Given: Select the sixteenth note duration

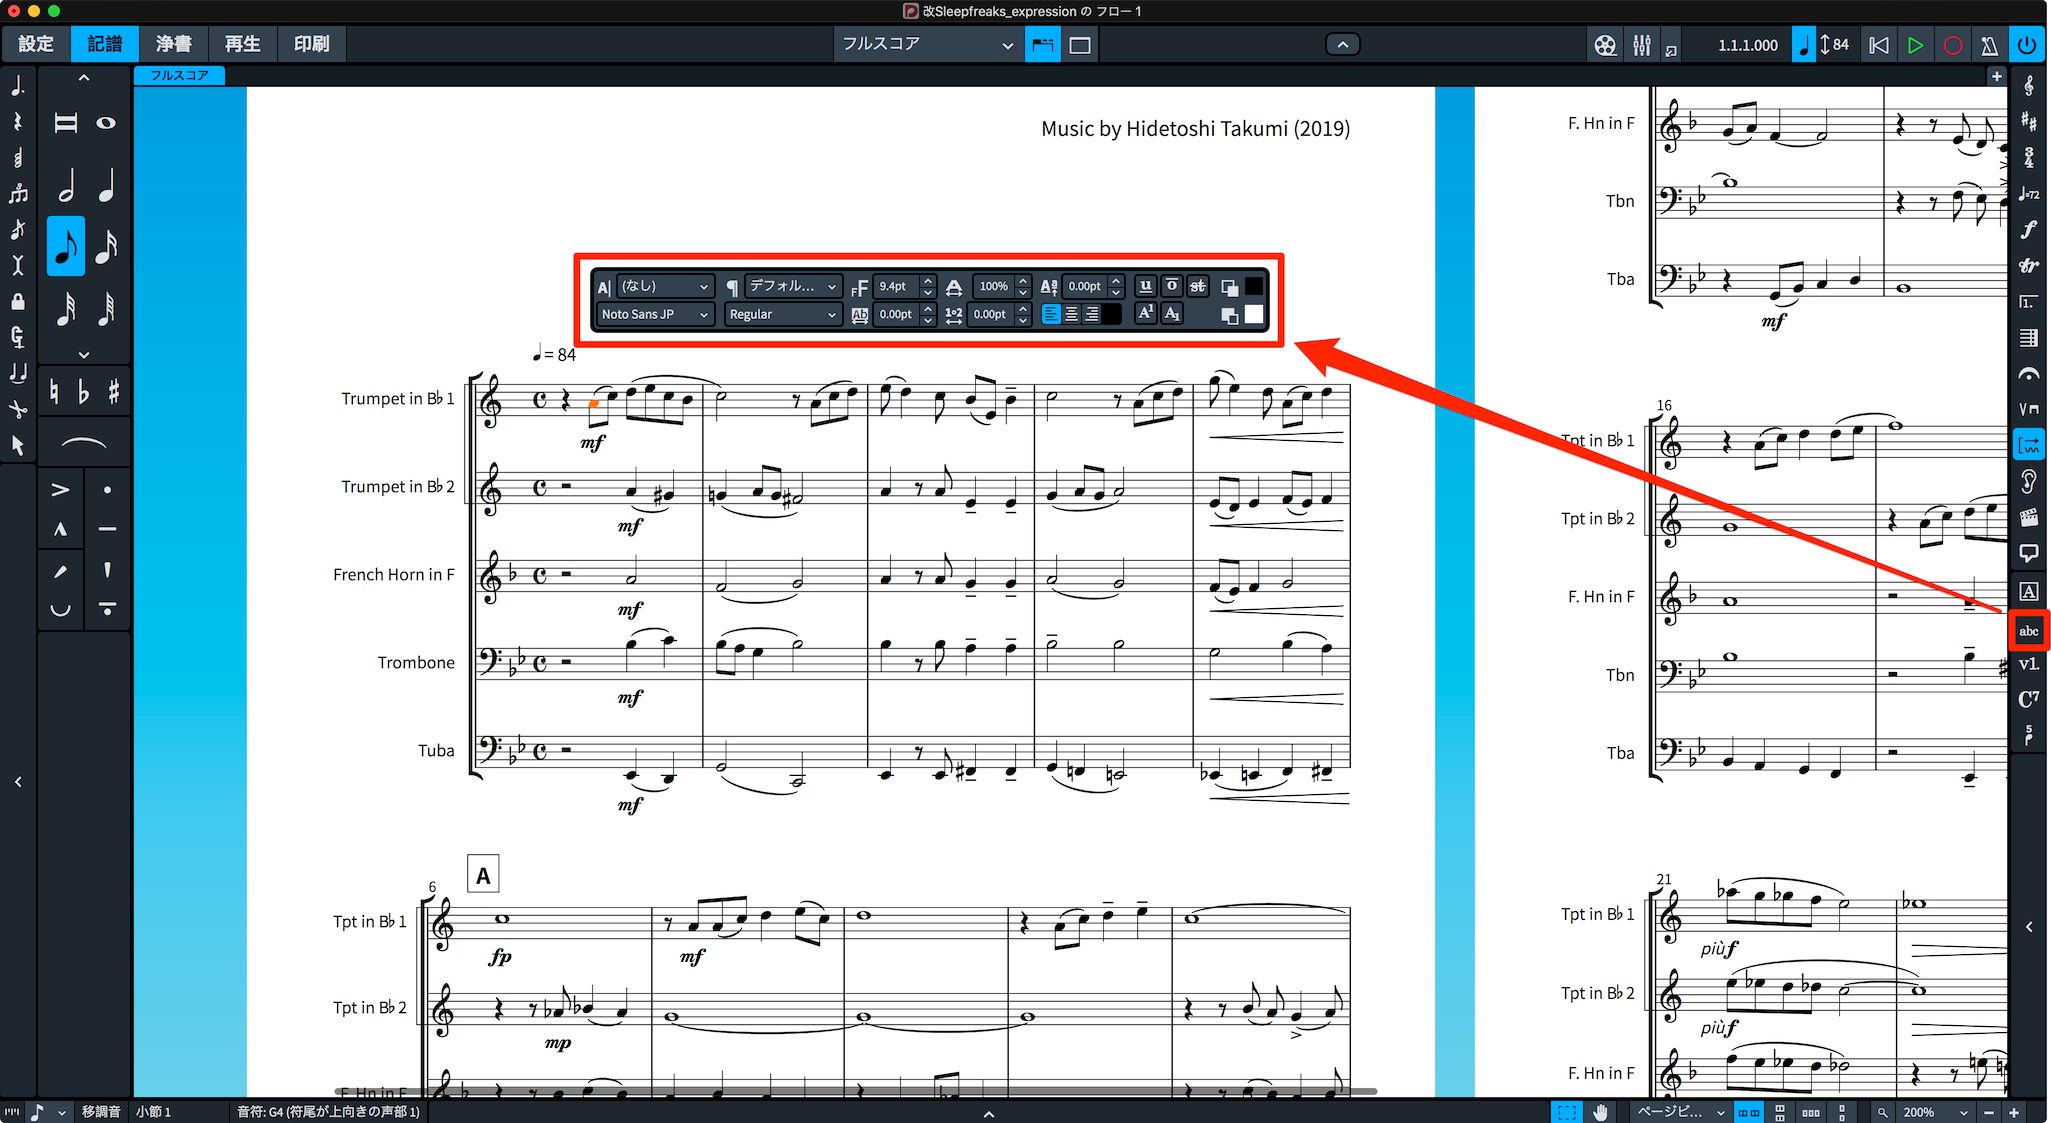Looking at the screenshot, I should 107,245.
